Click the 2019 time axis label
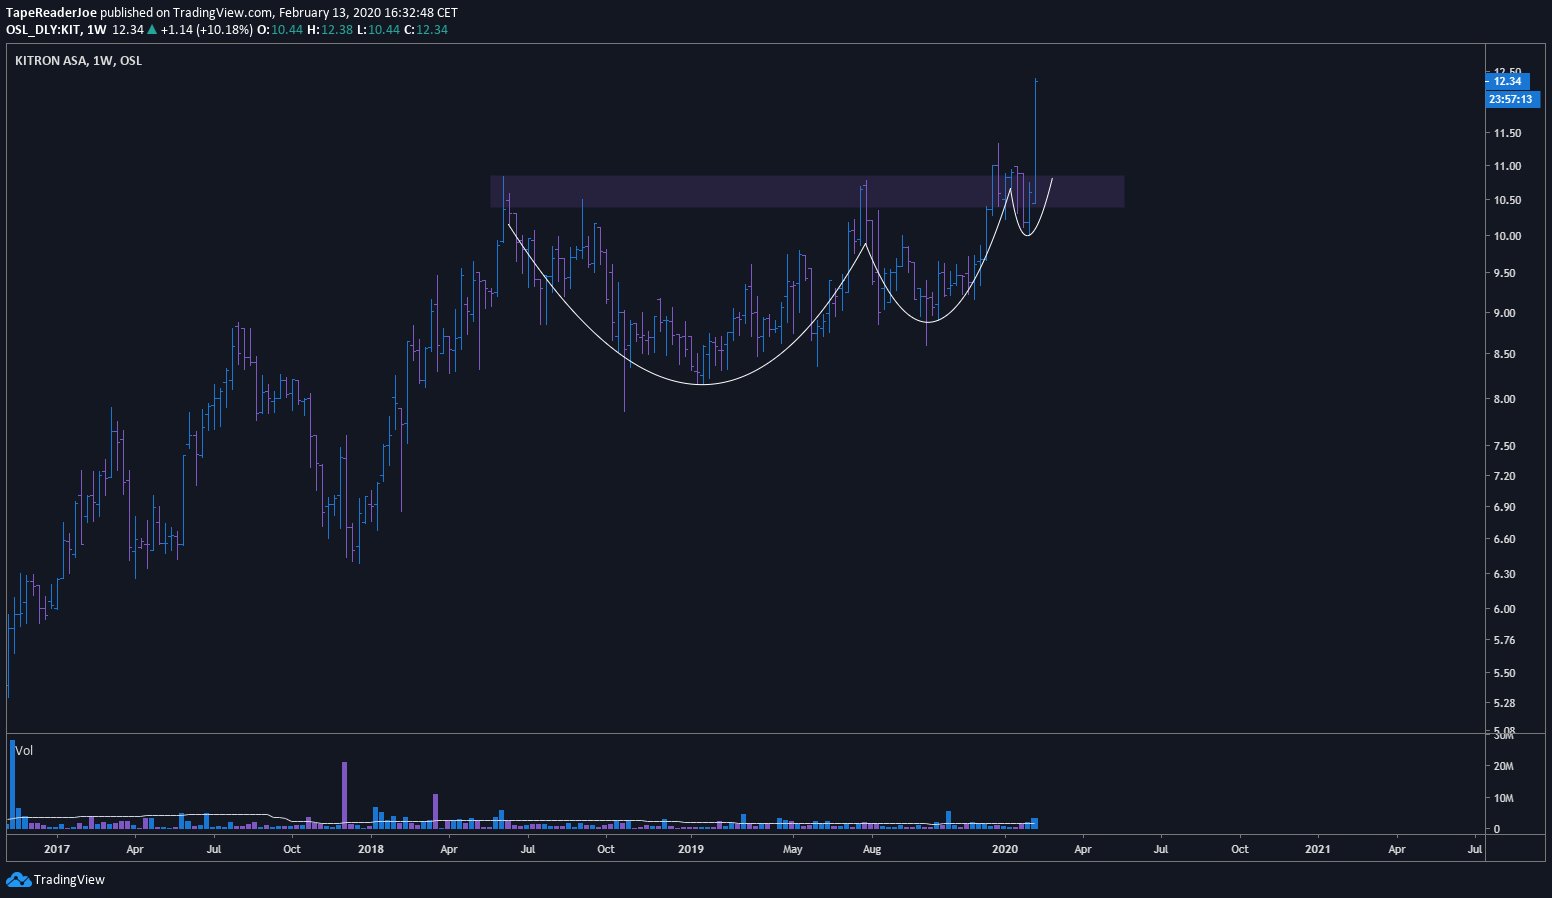Screen dimensions: 1552x898 [x=691, y=849]
